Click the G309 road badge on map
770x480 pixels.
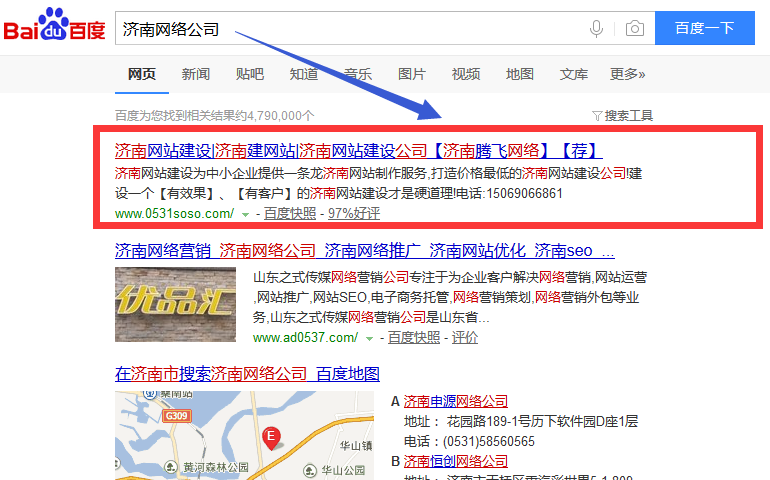tap(176, 416)
